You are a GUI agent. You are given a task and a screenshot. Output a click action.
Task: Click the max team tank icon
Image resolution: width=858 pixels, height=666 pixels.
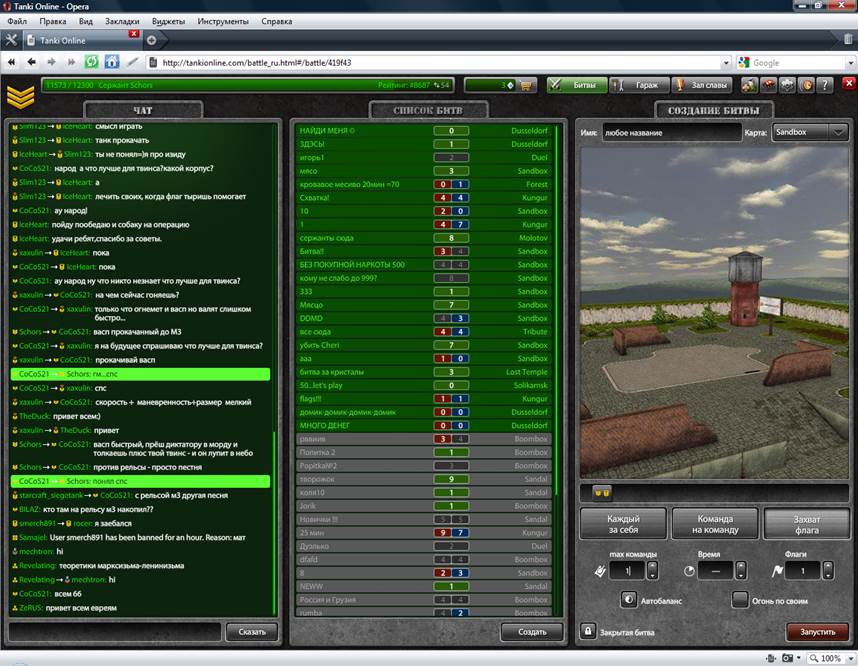pos(600,571)
